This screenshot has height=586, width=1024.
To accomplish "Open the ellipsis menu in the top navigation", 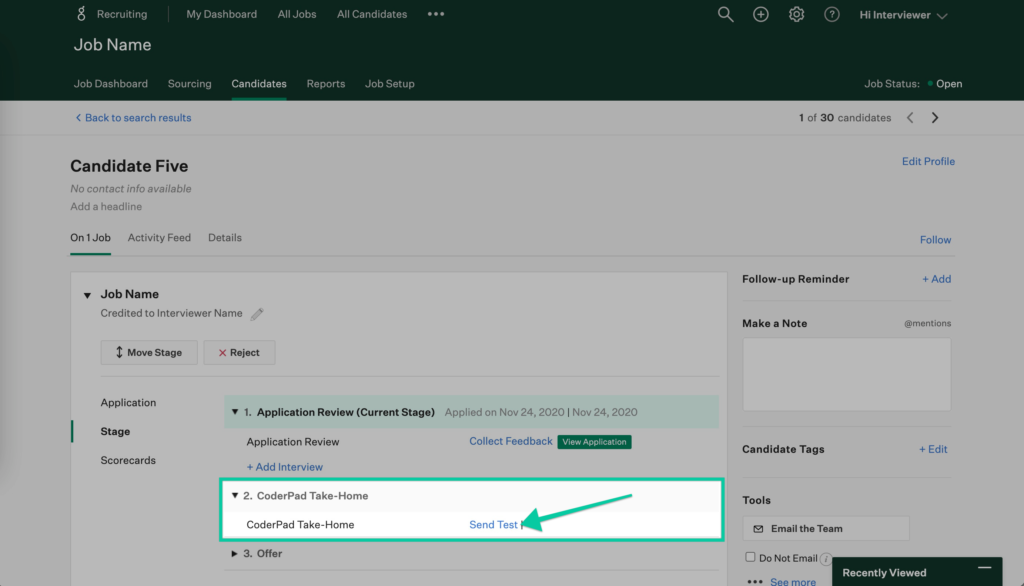I will (435, 14).
